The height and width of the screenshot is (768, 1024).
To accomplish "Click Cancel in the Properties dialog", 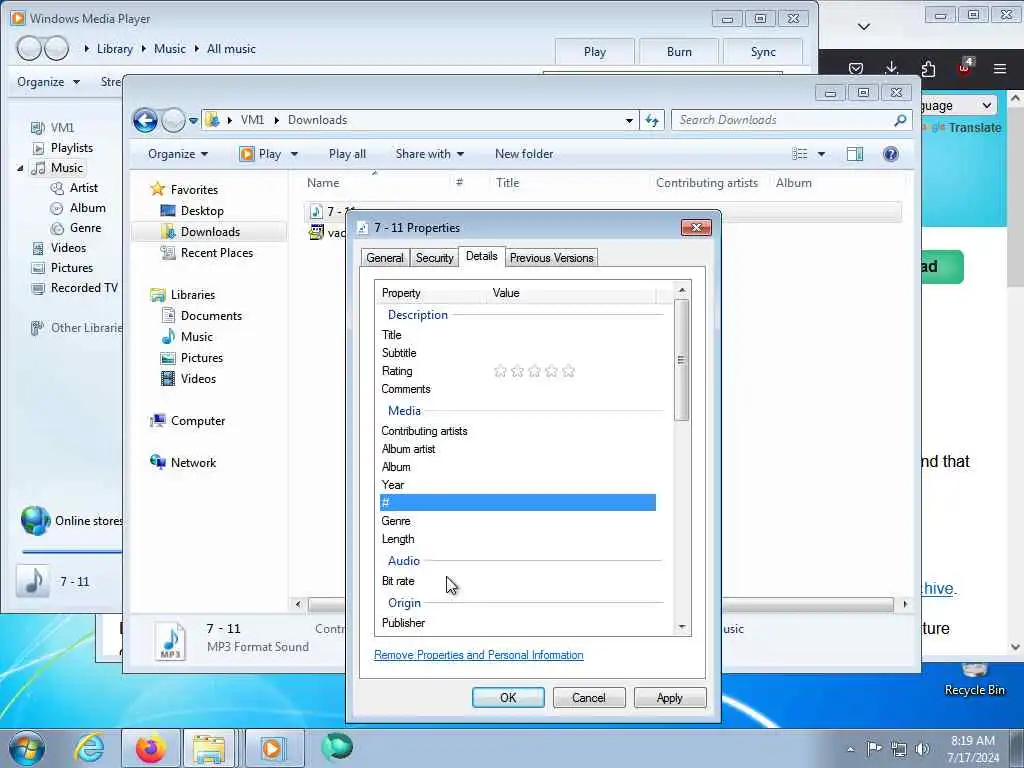I will click(589, 697).
